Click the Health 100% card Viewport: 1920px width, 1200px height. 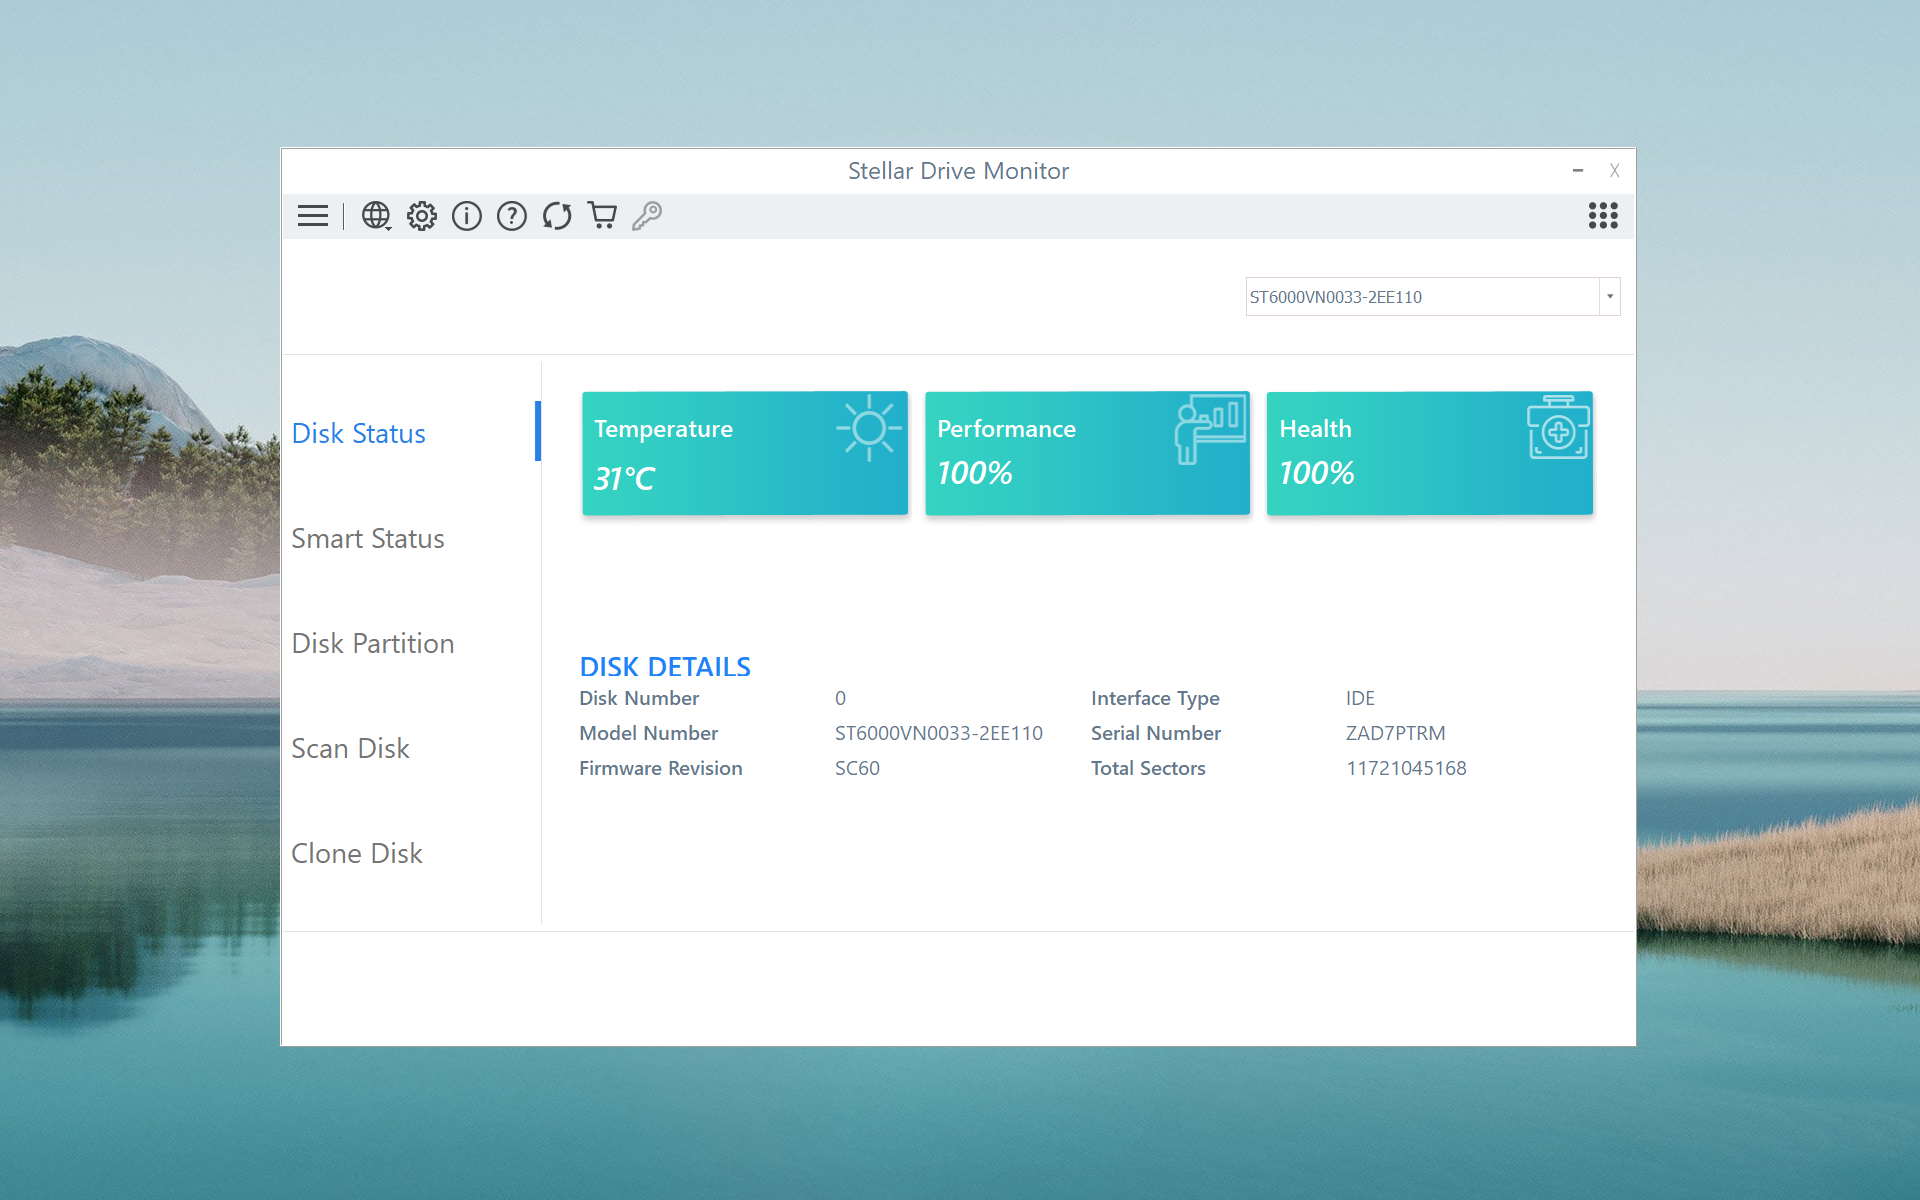(1430, 453)
